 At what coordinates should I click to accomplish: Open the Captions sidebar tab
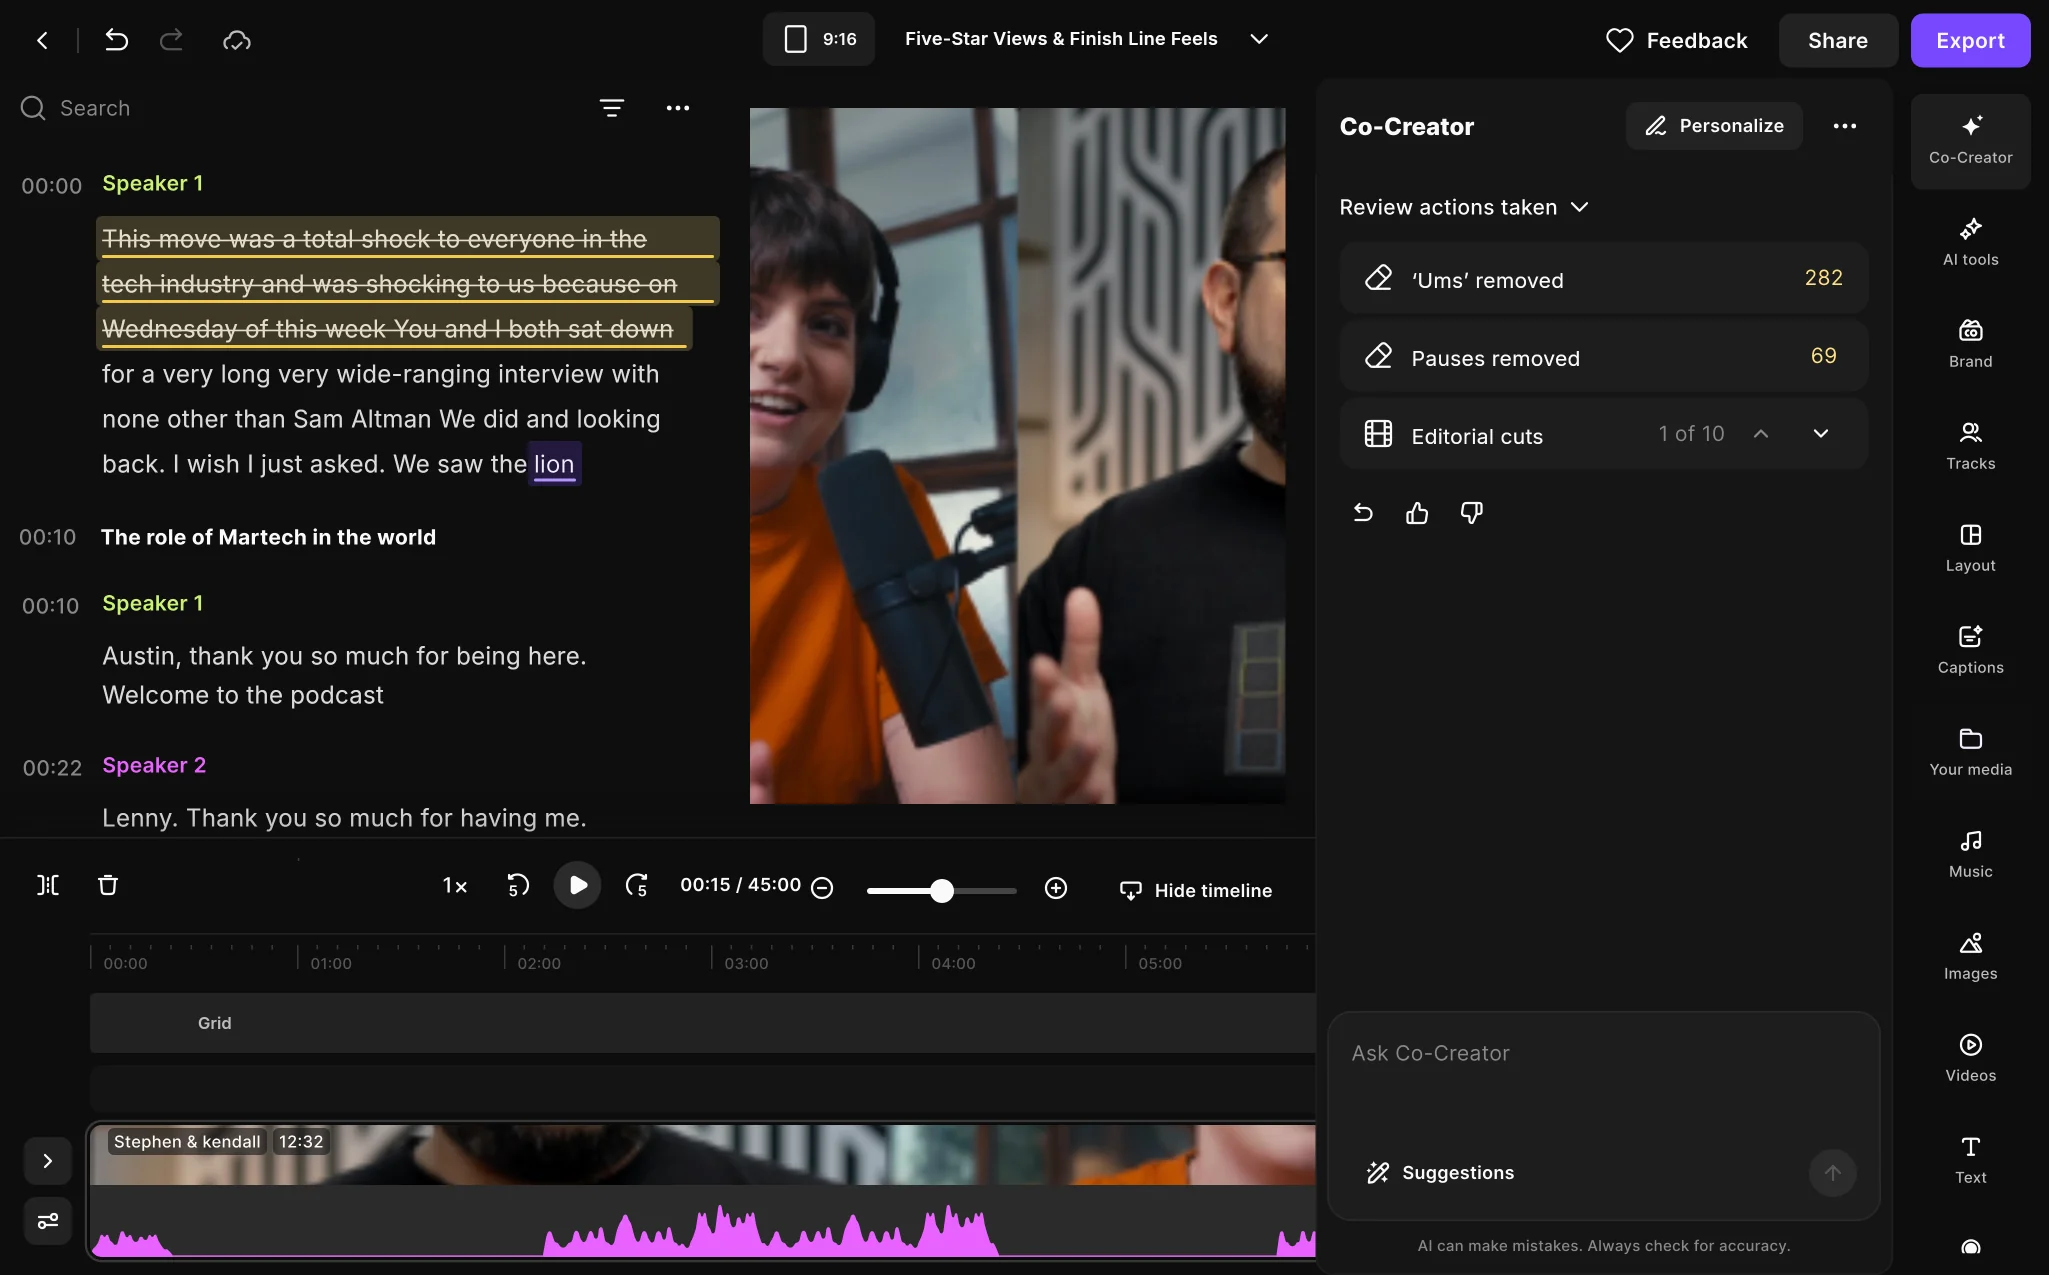(1970, 651)
